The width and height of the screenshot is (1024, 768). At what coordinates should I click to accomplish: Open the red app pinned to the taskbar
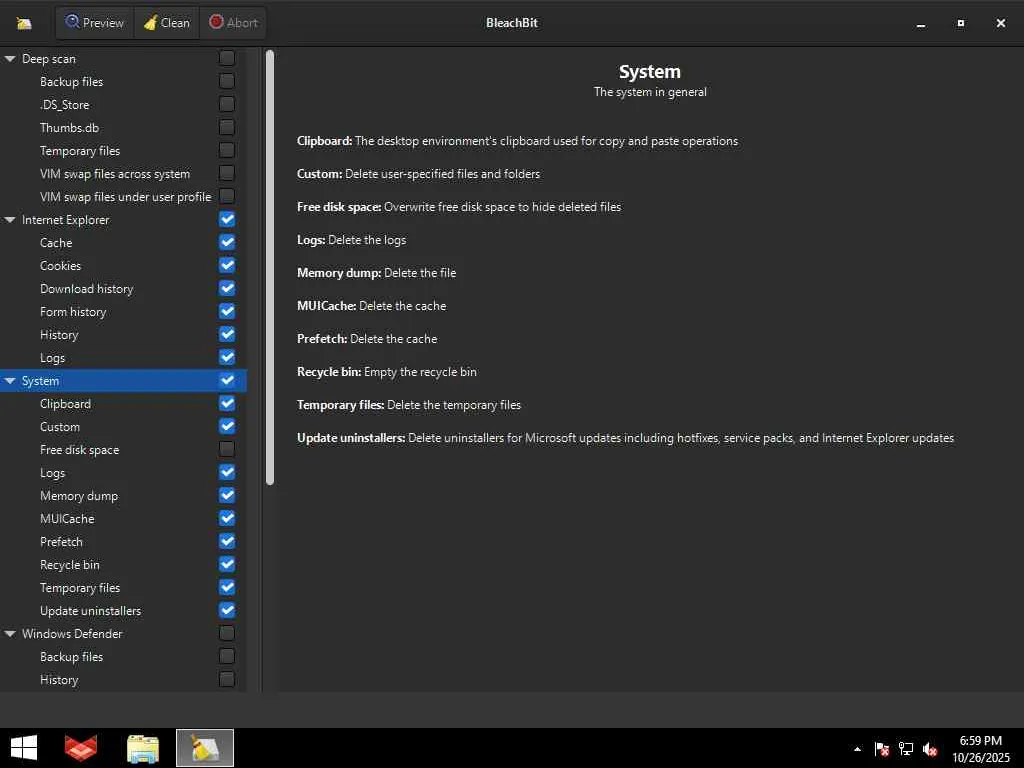[81, 748]
